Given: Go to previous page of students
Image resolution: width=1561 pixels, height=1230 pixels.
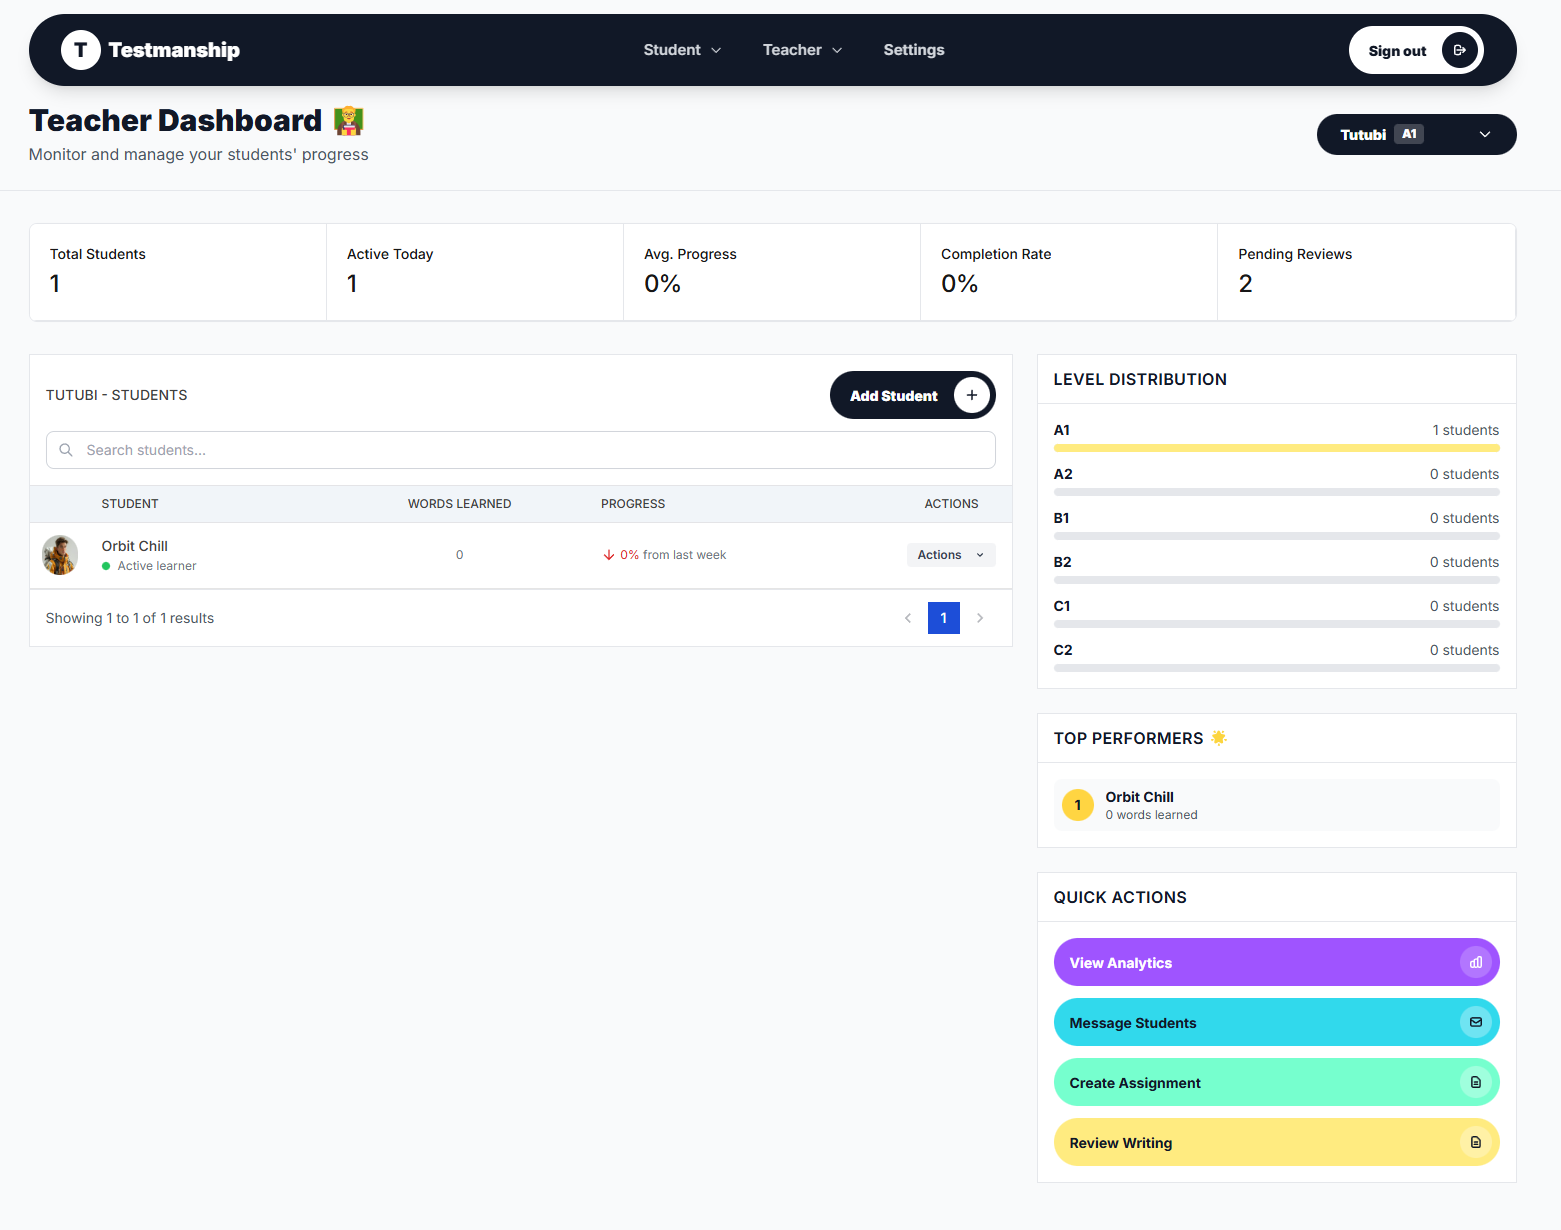Looking at the screenshot, I should pos(908,618).
